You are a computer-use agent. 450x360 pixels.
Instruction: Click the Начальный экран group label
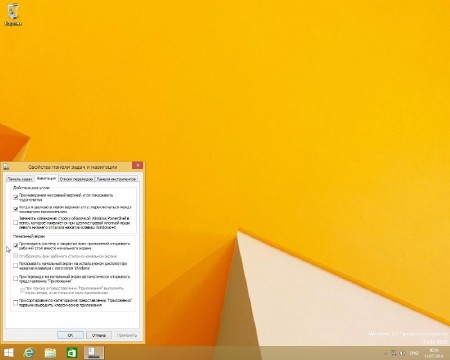29,236
